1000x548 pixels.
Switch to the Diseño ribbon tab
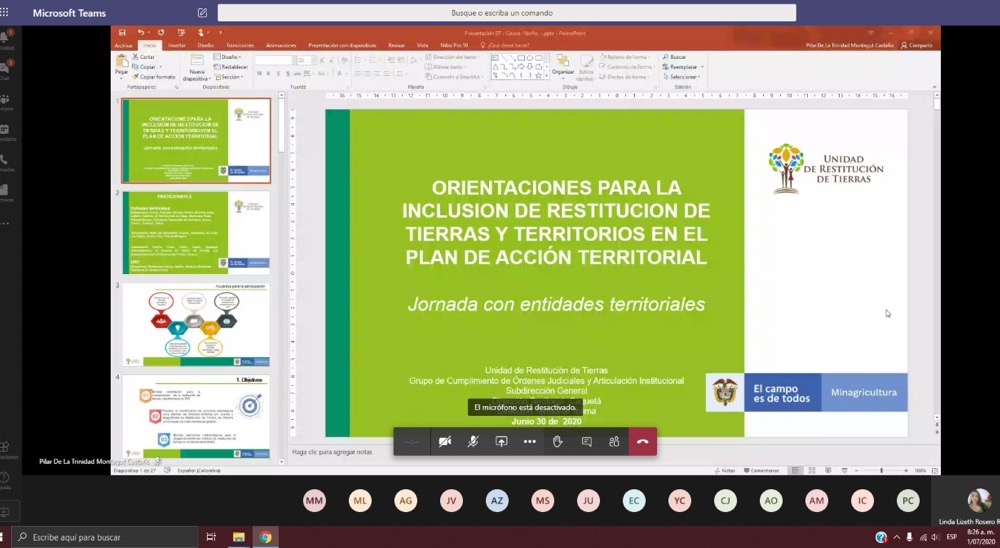205,45
